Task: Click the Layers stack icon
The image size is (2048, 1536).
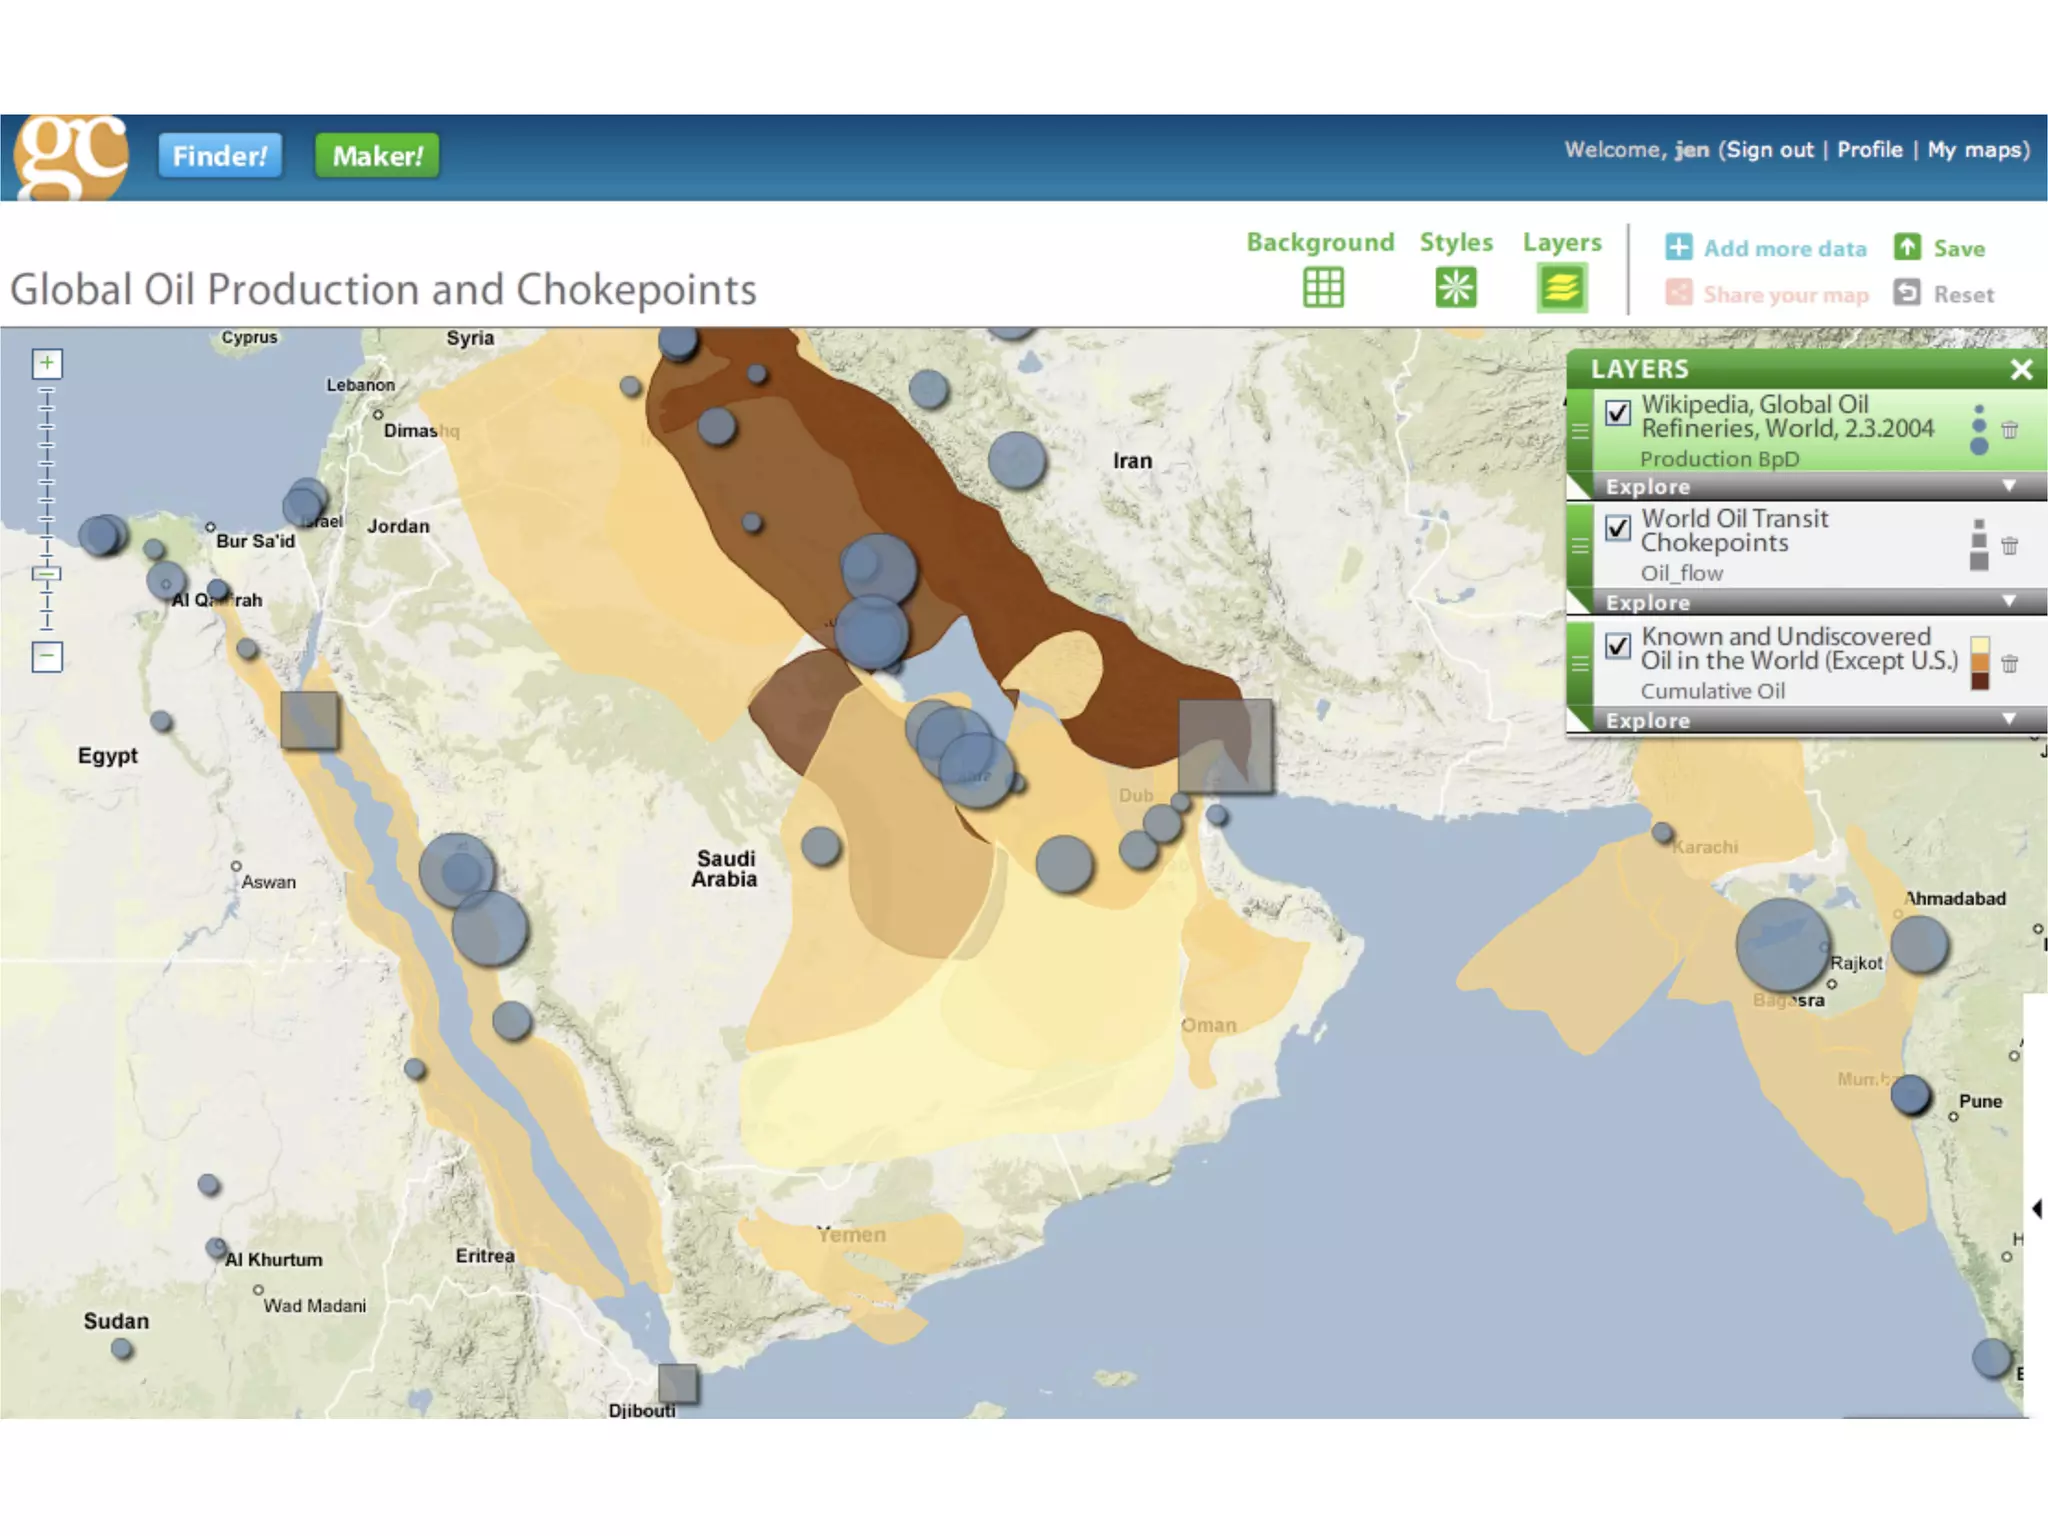Action: pyautogui.click(x=1561, y=288)
